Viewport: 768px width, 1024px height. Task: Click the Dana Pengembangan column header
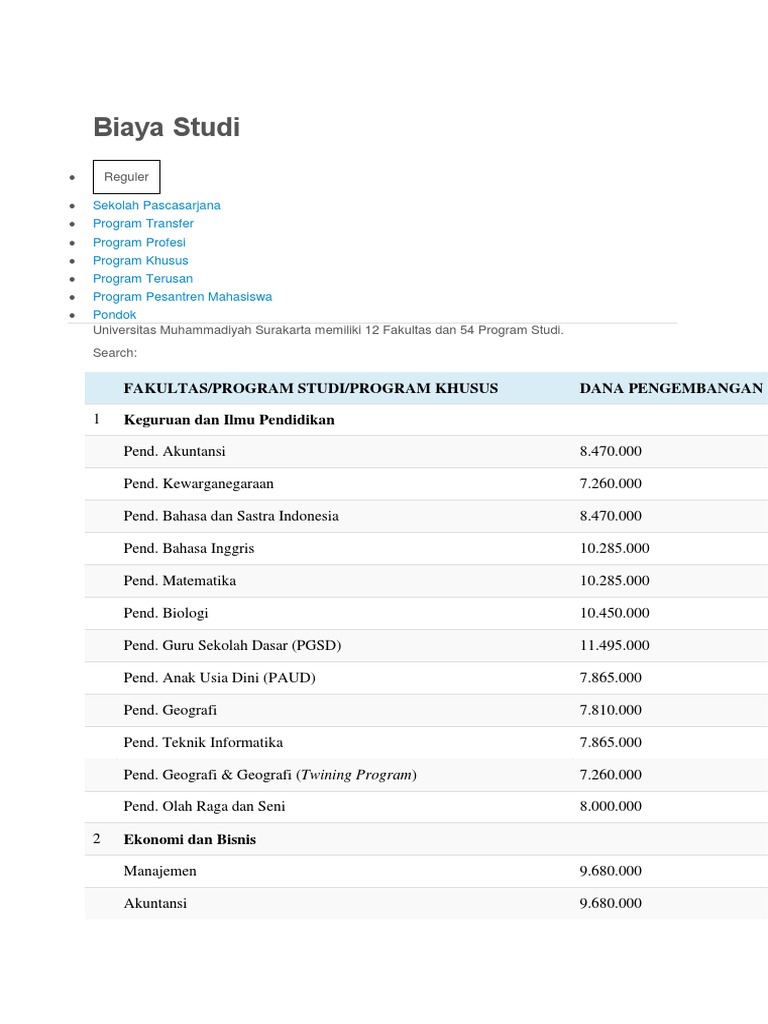tap(671, 389)
